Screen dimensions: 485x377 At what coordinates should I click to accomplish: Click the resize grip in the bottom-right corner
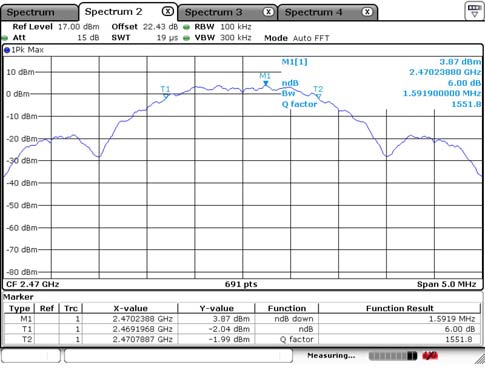[479, 359]
